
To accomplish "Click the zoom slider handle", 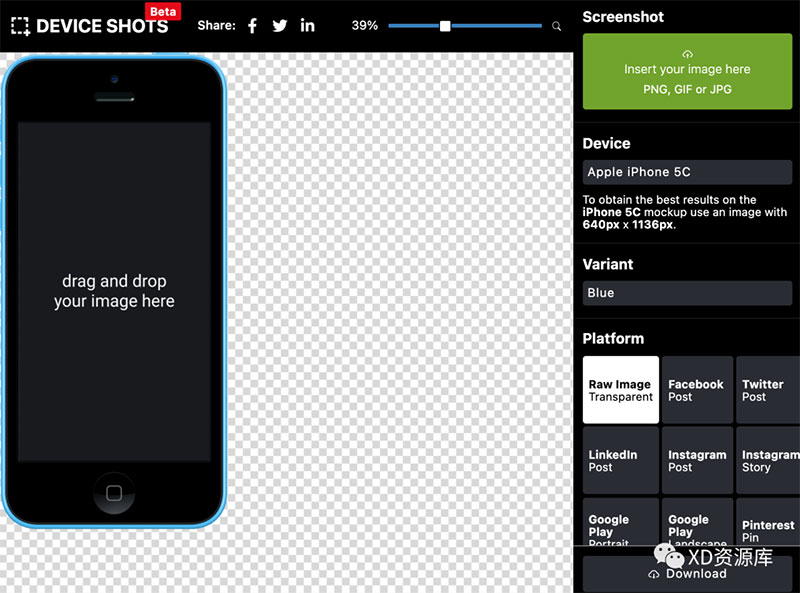I will click(x=445, y=26).
